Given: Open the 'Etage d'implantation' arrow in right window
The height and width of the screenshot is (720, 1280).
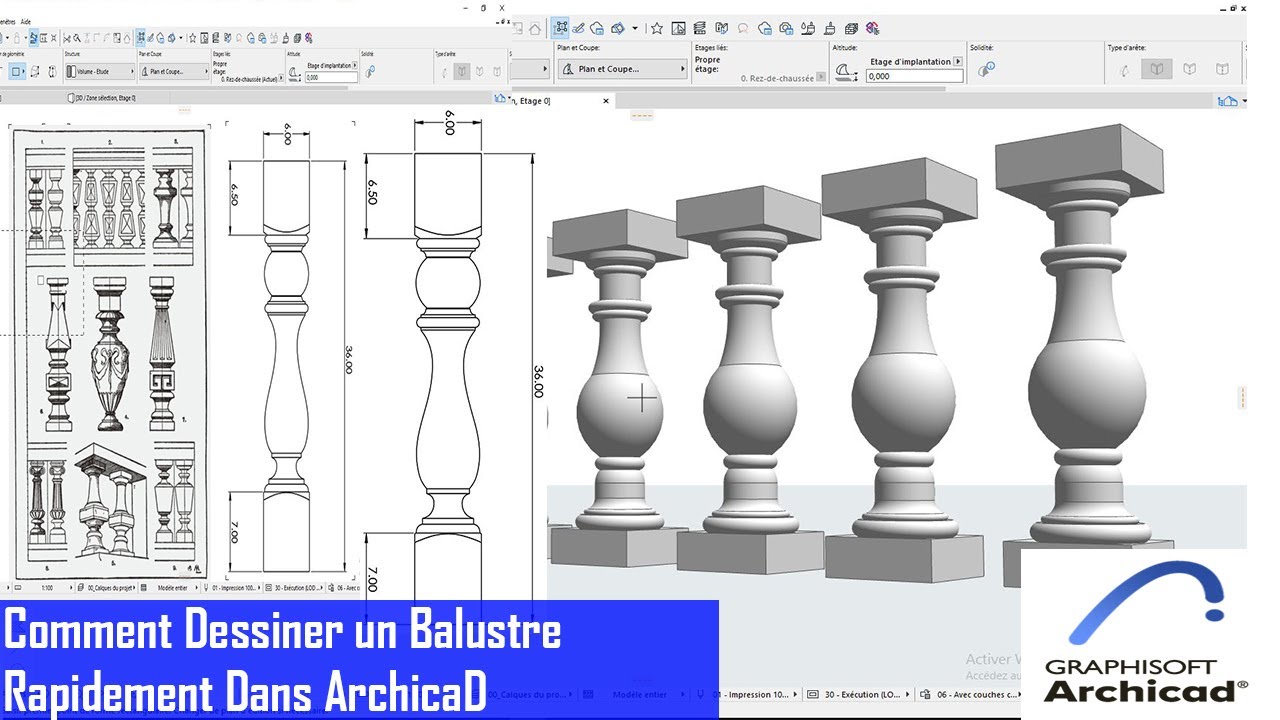Looking at the screenshot, I should pyautogui.click(x=958, y=61).
